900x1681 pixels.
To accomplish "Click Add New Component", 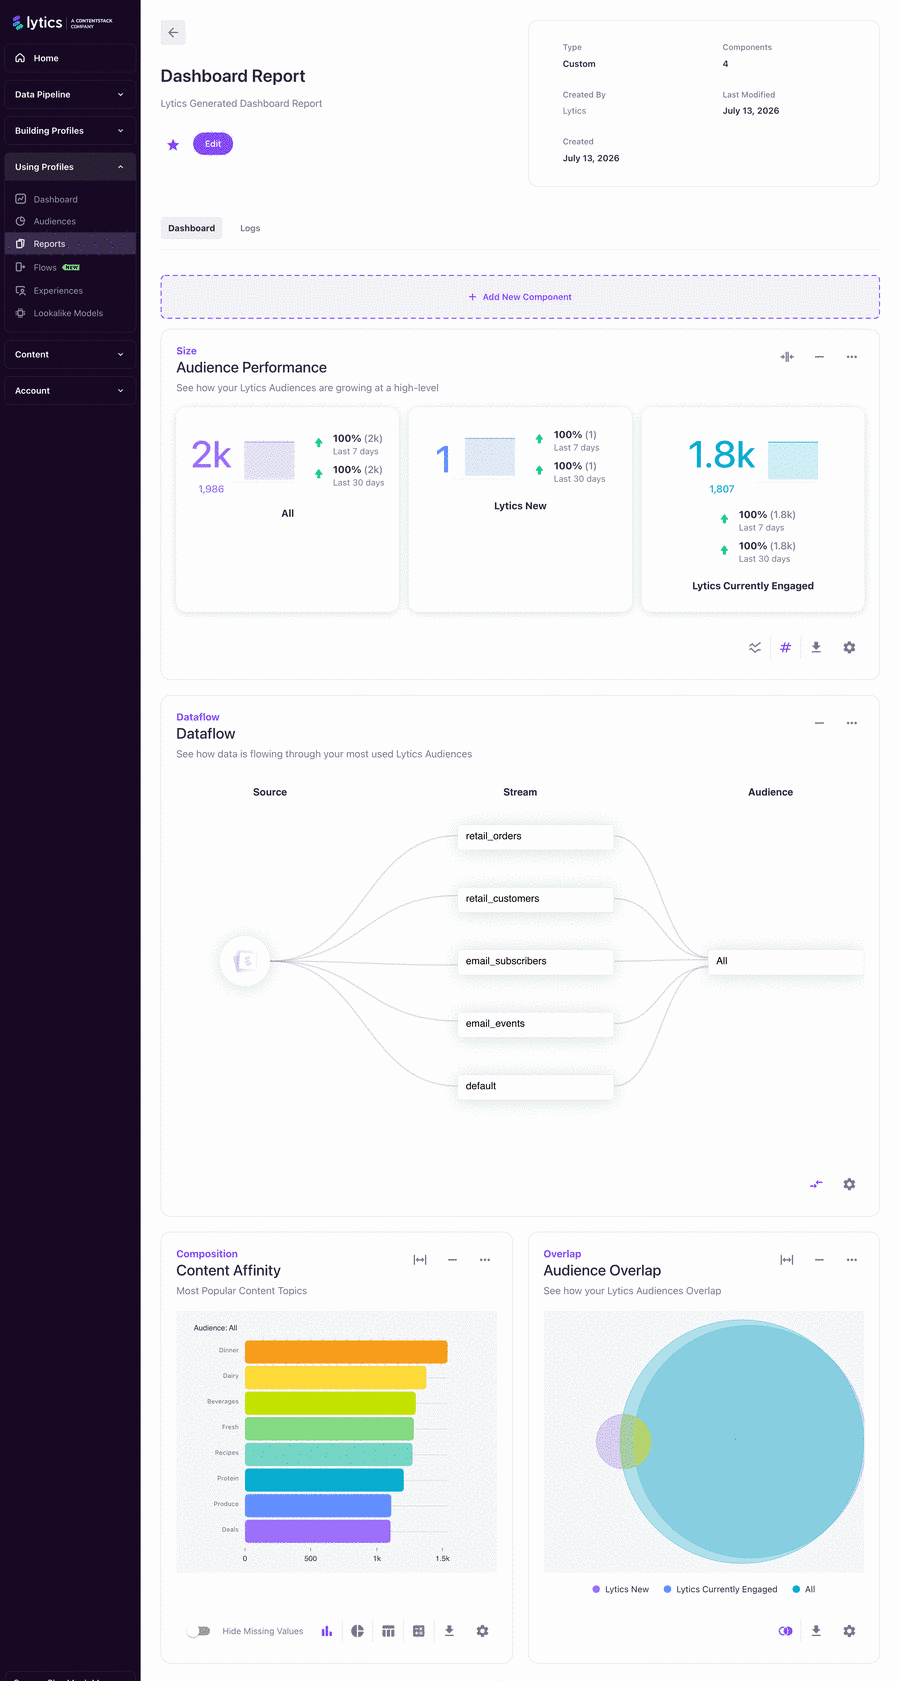I will pyautogui.click(x=520, y=297).
